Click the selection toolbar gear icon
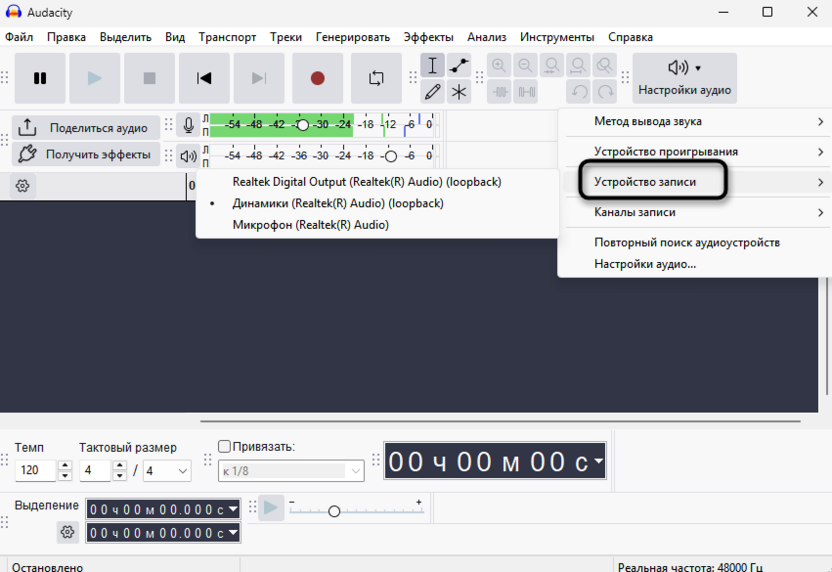Viewport: 832px width, 572px height. coord(67,532)
